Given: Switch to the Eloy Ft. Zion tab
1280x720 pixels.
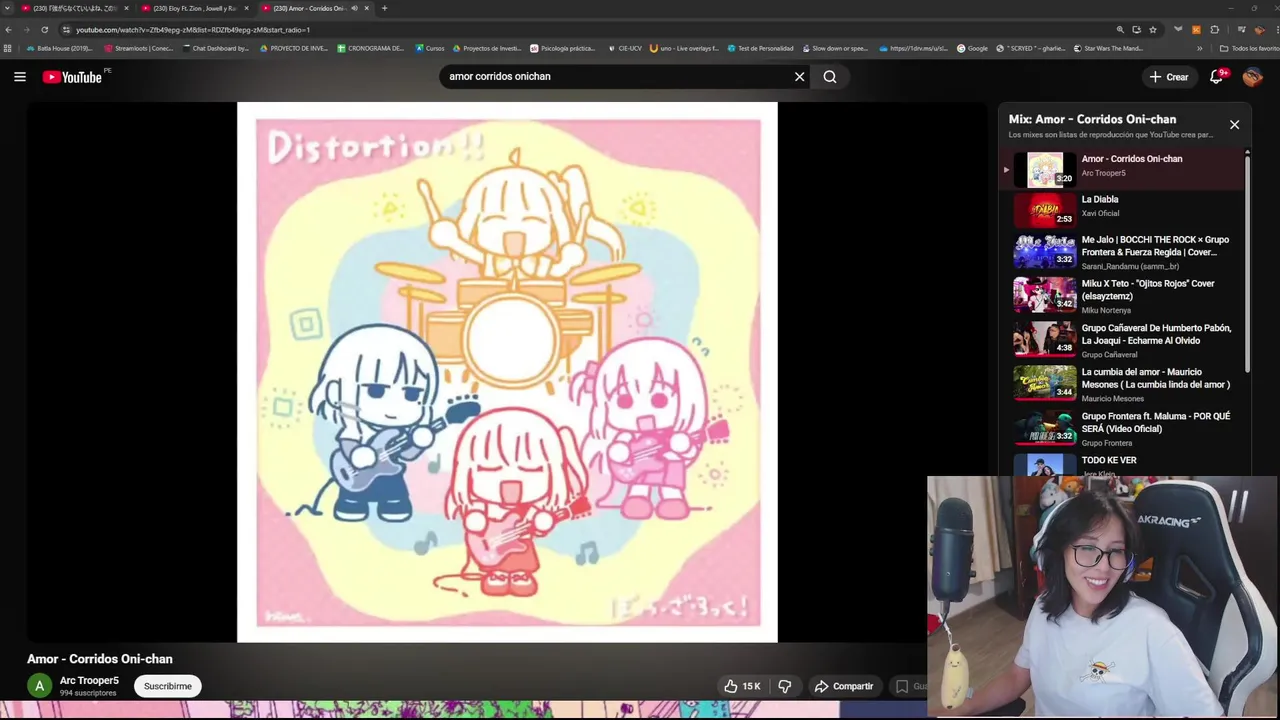Looking at the screenshot, I should 194,8.
